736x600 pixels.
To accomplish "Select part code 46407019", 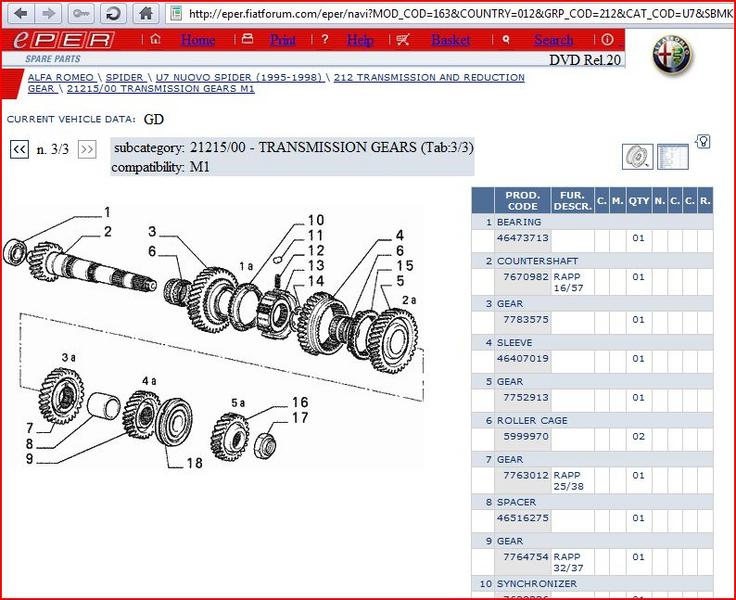I will (x=522, y=358).
